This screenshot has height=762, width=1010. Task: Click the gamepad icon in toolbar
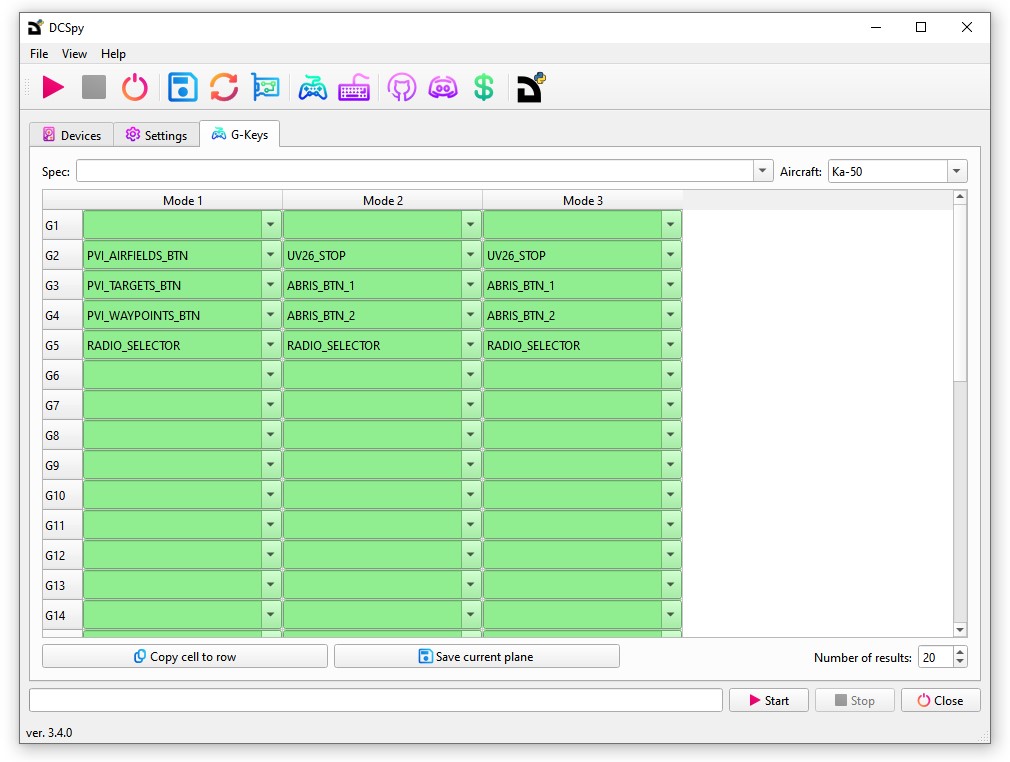313,88
